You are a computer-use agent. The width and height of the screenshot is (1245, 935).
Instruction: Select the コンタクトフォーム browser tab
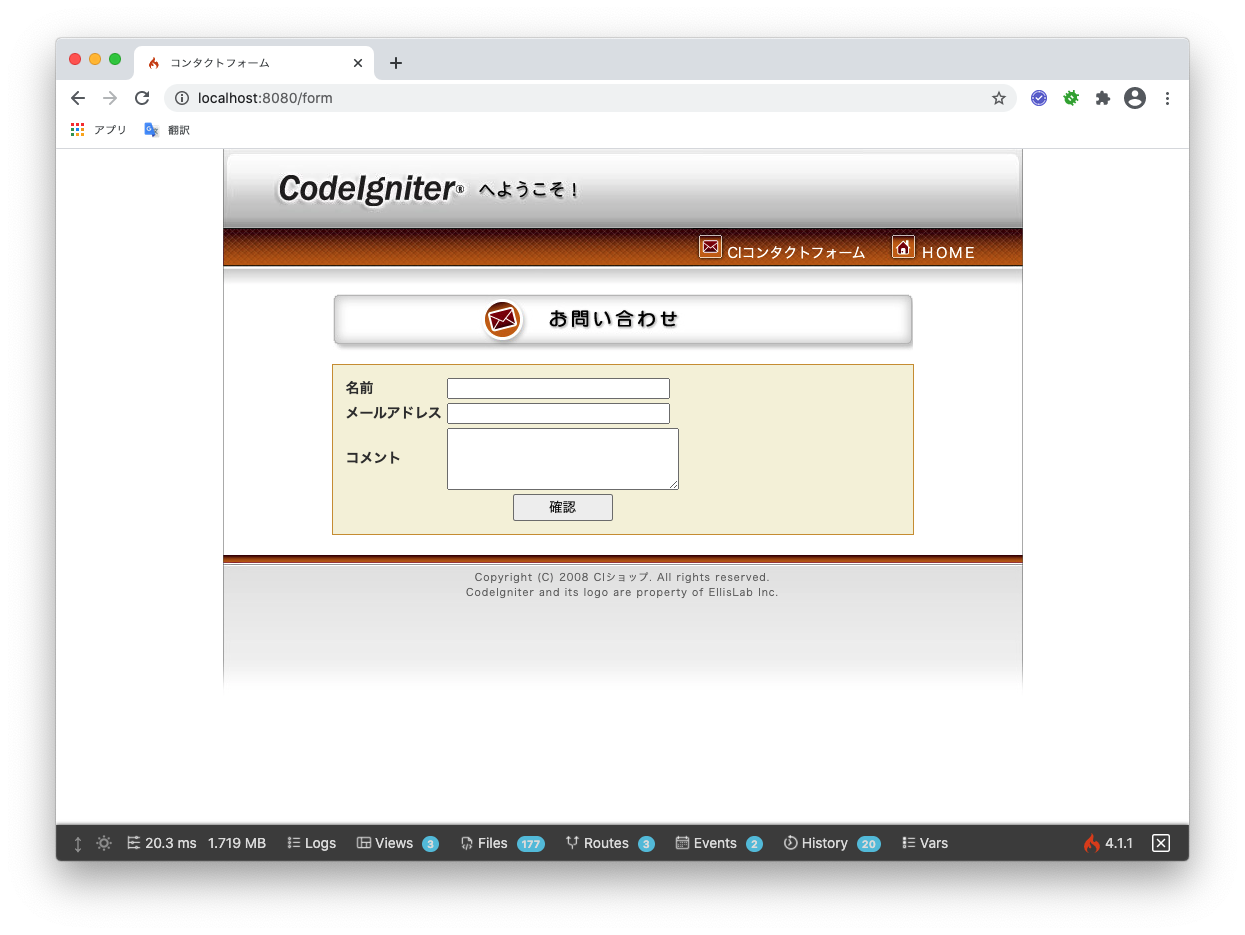pos(254,63)
